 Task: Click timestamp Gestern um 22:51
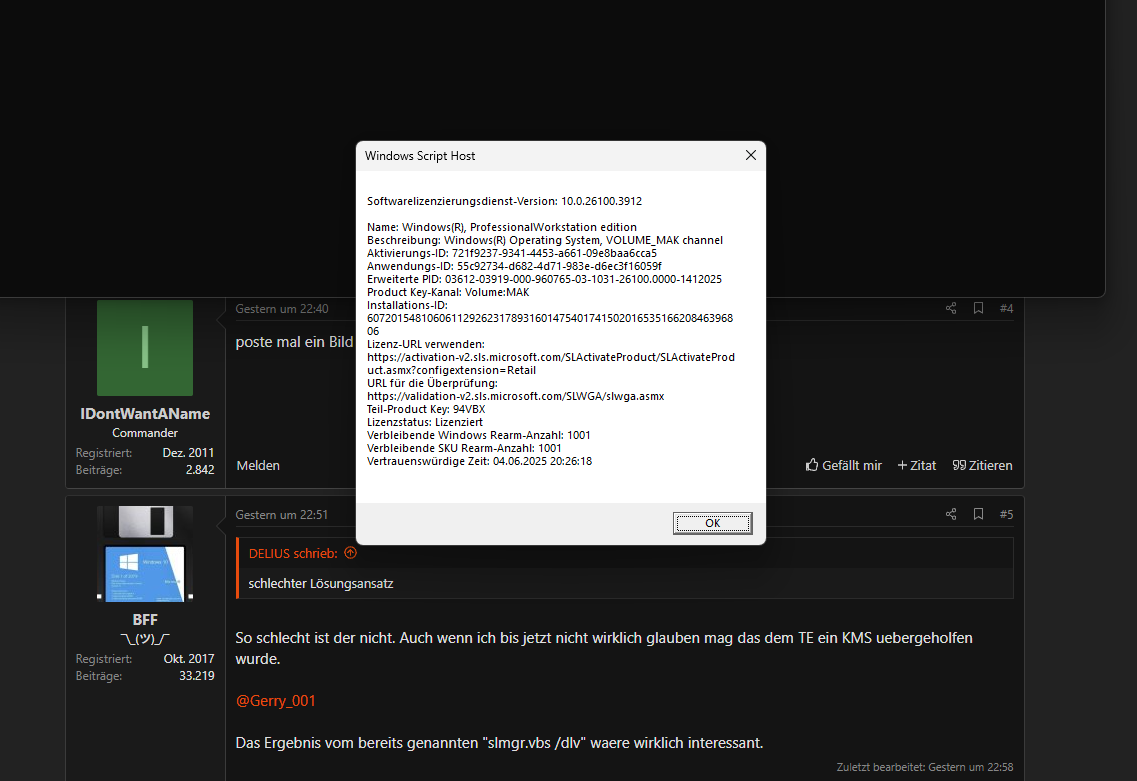pyautogui.click(x=281, y=515)
